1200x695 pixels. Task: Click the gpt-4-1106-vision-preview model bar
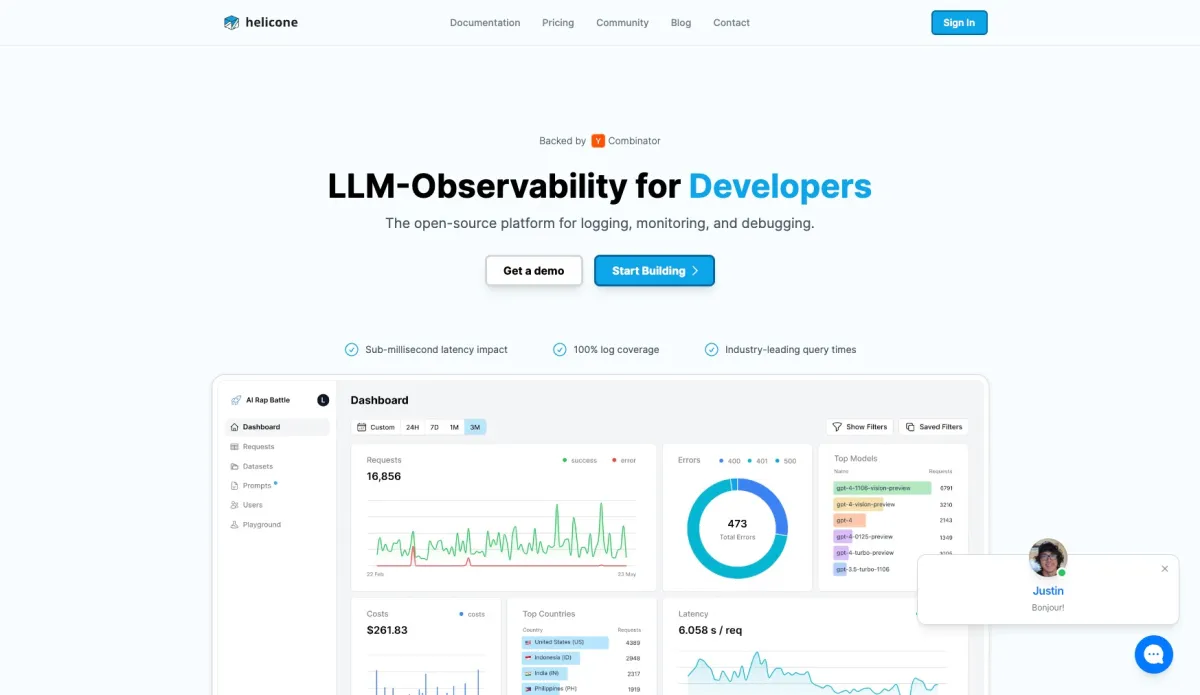tap(883, 488)
